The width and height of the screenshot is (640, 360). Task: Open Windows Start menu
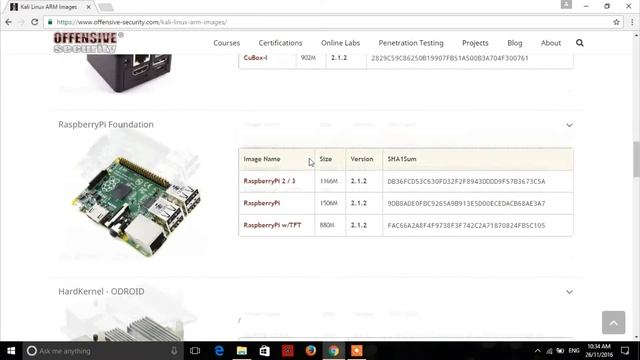[11, 351]
